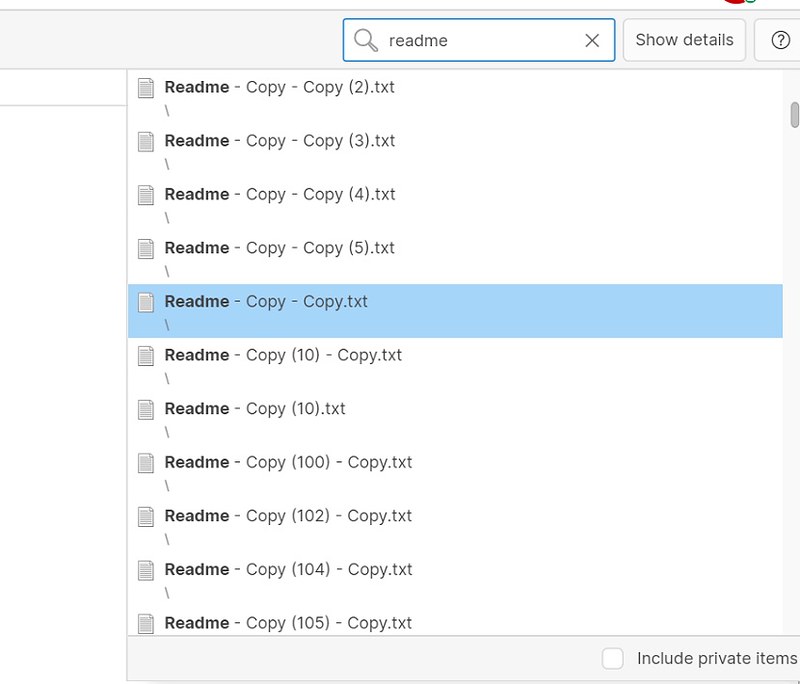Click the magnifying glass search icon
This screenshot has width=800, height=684.
[x=367, y=40]
